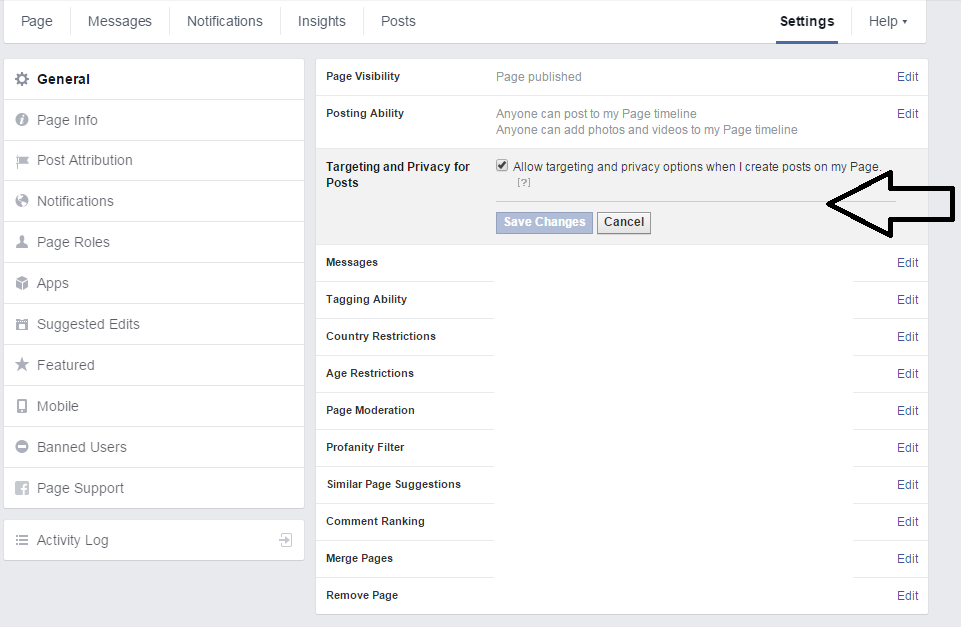Click the Page Info icon
961x627 pixels.
click(22, 120)
